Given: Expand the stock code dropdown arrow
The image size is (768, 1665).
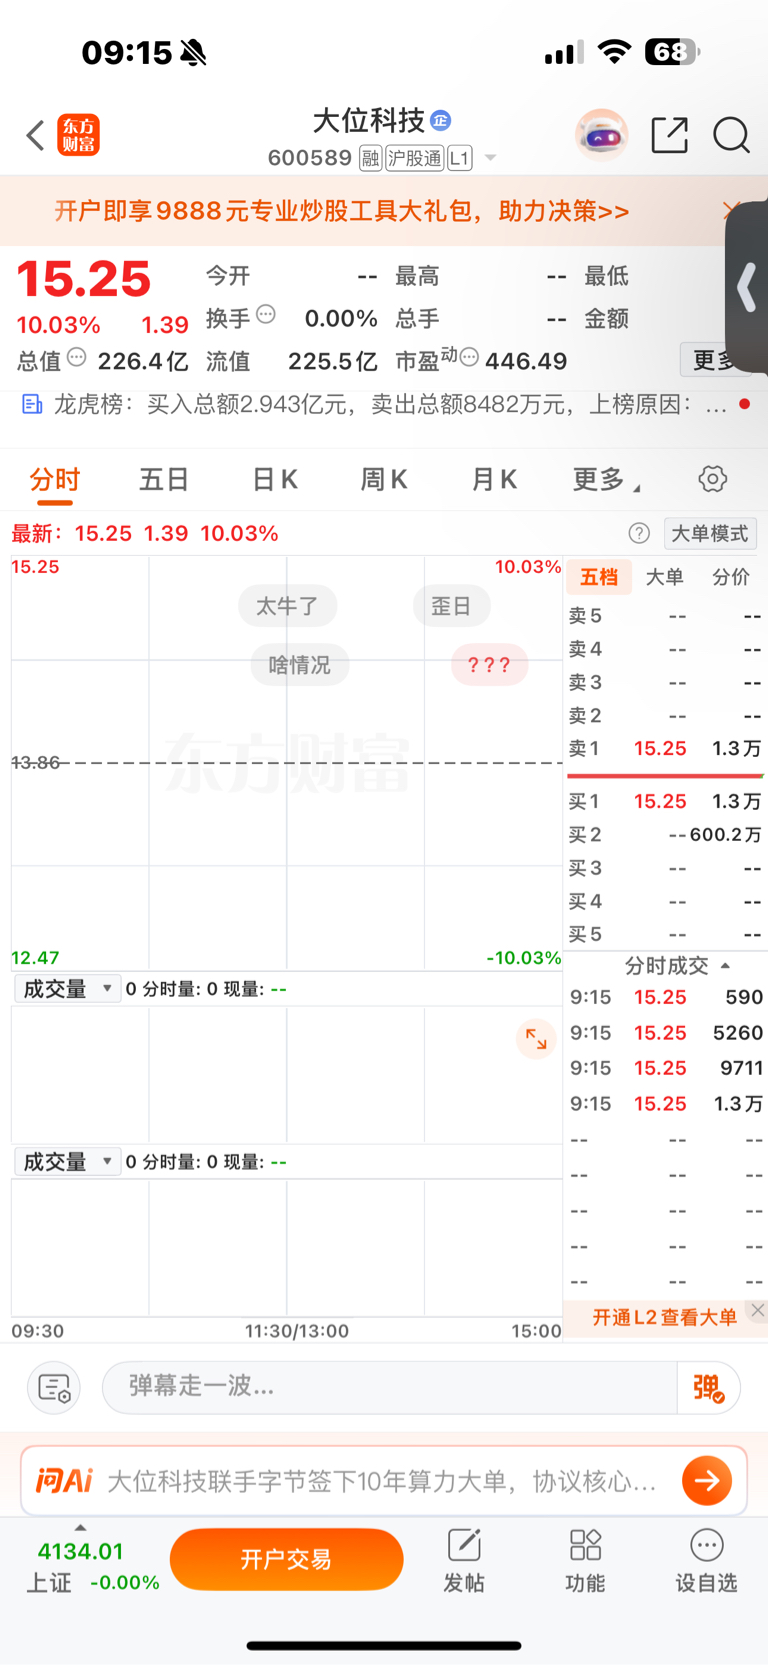Looking at the screenshot, I should [x=490, y=158].
